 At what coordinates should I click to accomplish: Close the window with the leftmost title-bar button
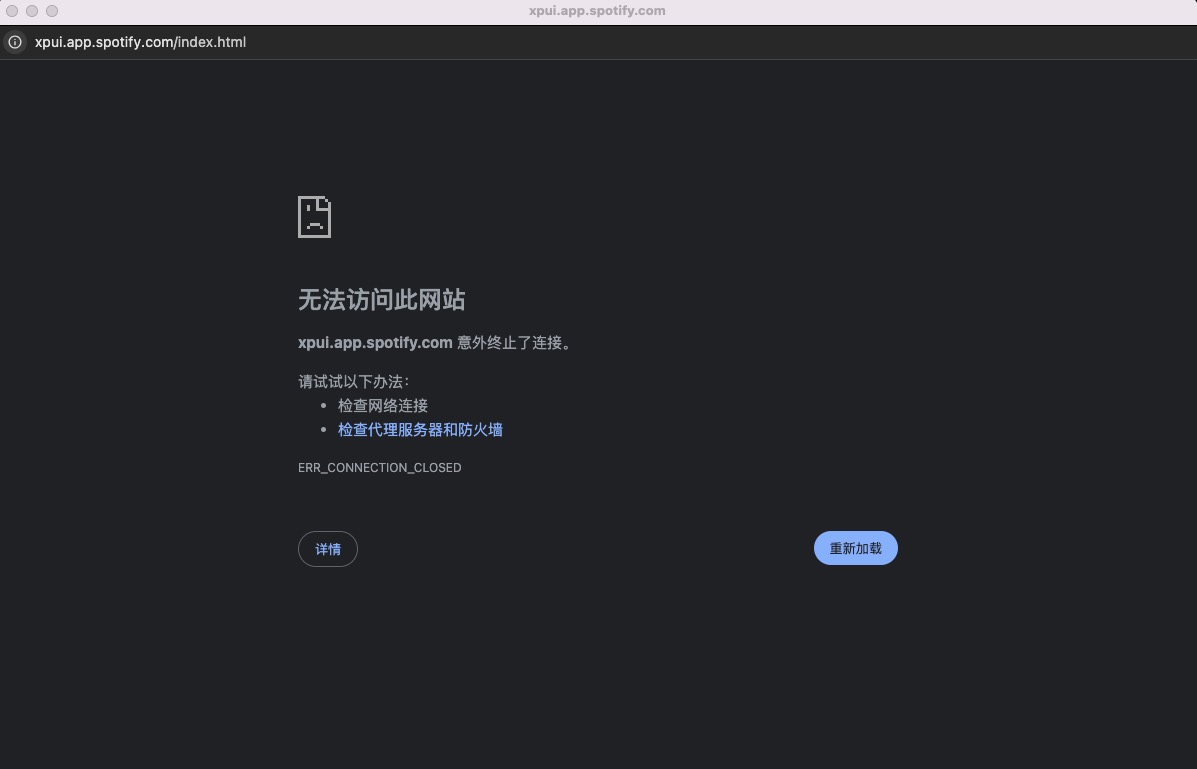pos(12,11)
